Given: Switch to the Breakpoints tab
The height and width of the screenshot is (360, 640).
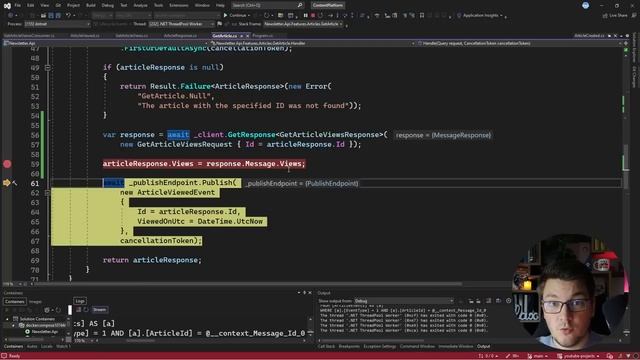Looking at the screenshot, I should (349, 347).
